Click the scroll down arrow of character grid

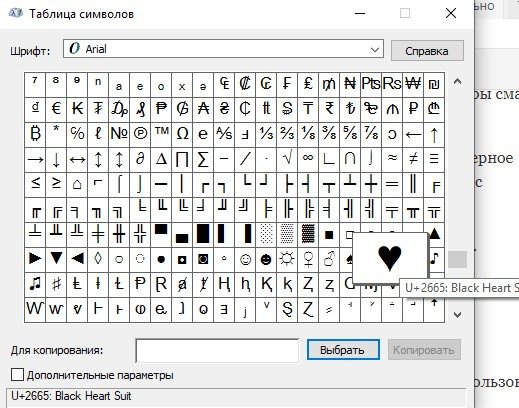point(457,314)
